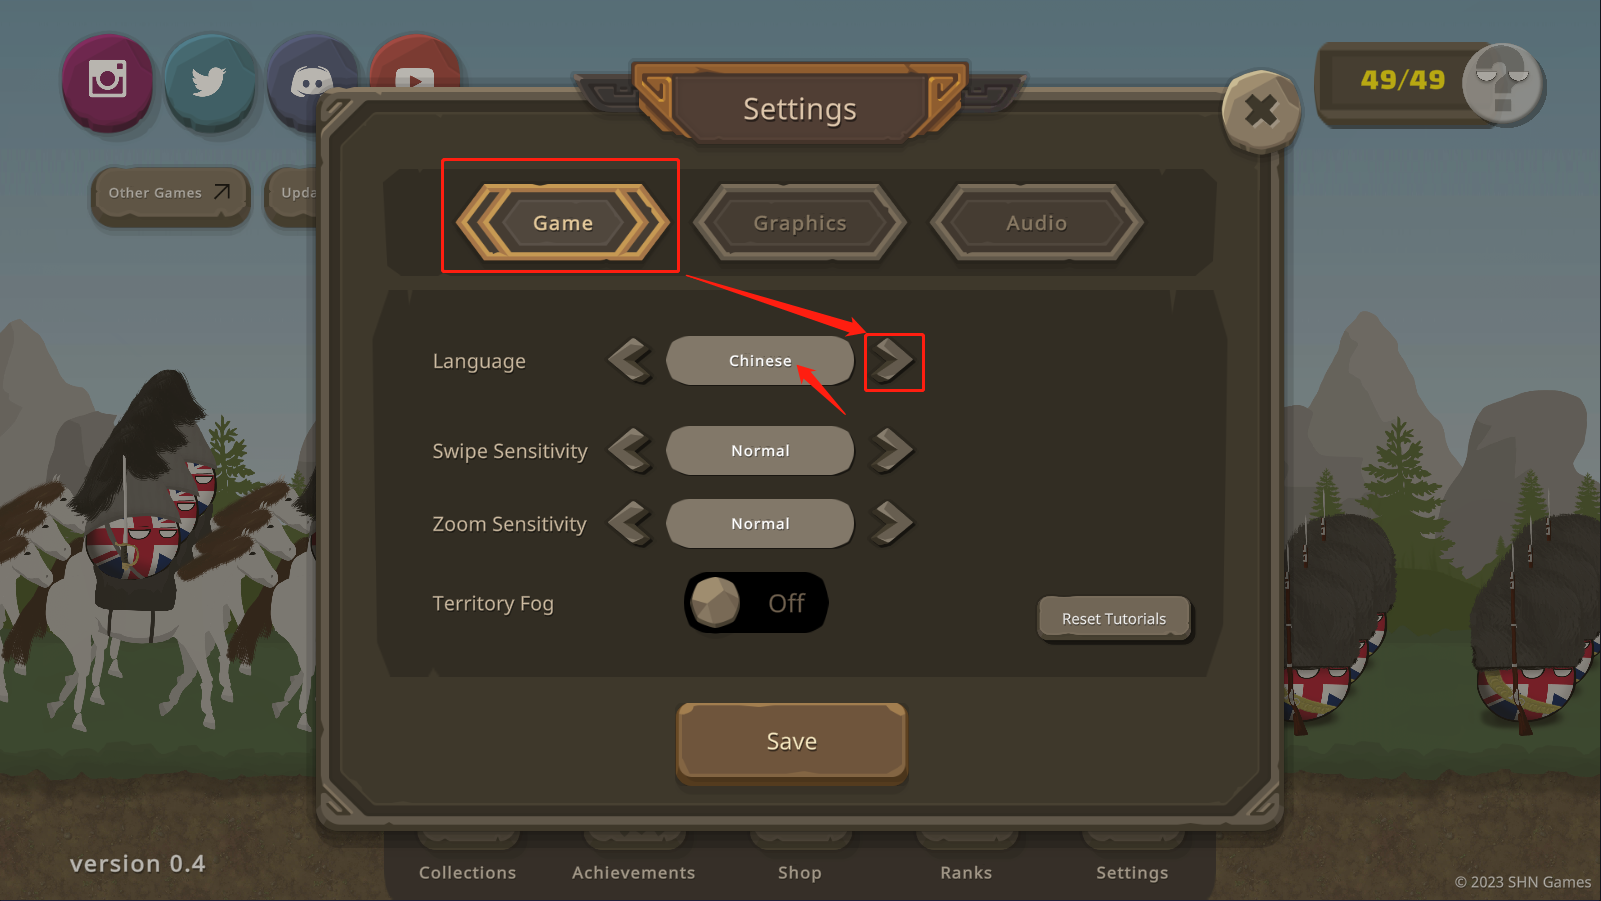Viewport: 1601px width, 901px height.
Task: Select the Game tab
Action: (x=563, y=222)
